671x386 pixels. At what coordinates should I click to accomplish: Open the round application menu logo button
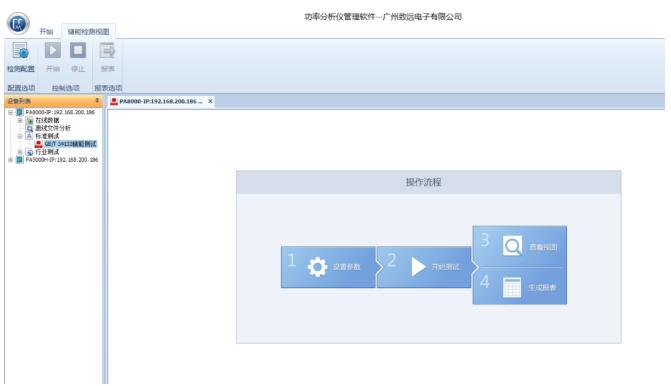coord(18,24)
